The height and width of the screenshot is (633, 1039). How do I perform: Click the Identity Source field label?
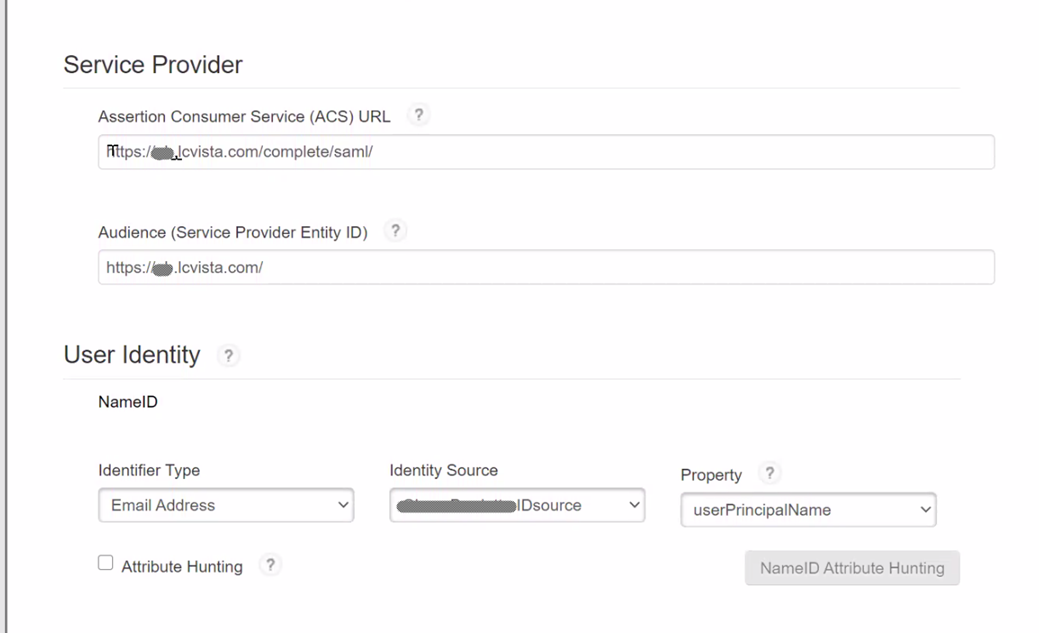click(x=443, y=470)
